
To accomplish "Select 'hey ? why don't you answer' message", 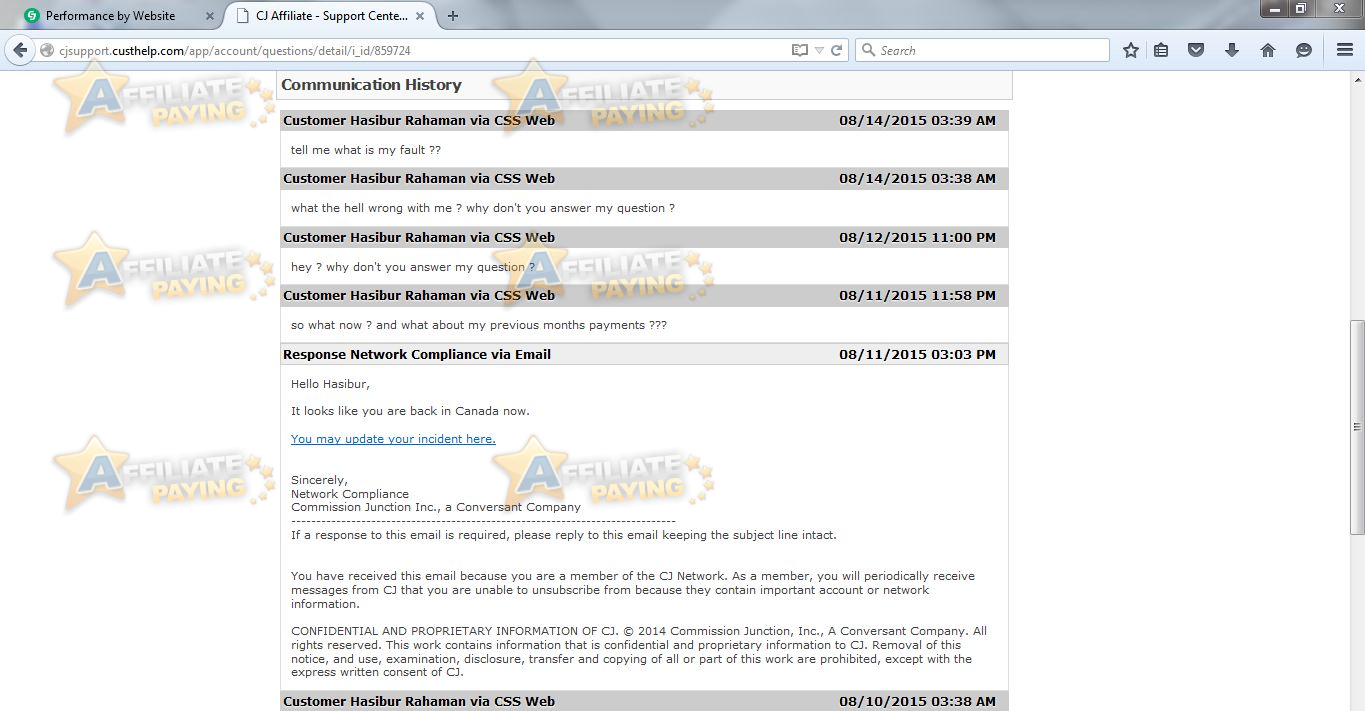I will point(413,267).
